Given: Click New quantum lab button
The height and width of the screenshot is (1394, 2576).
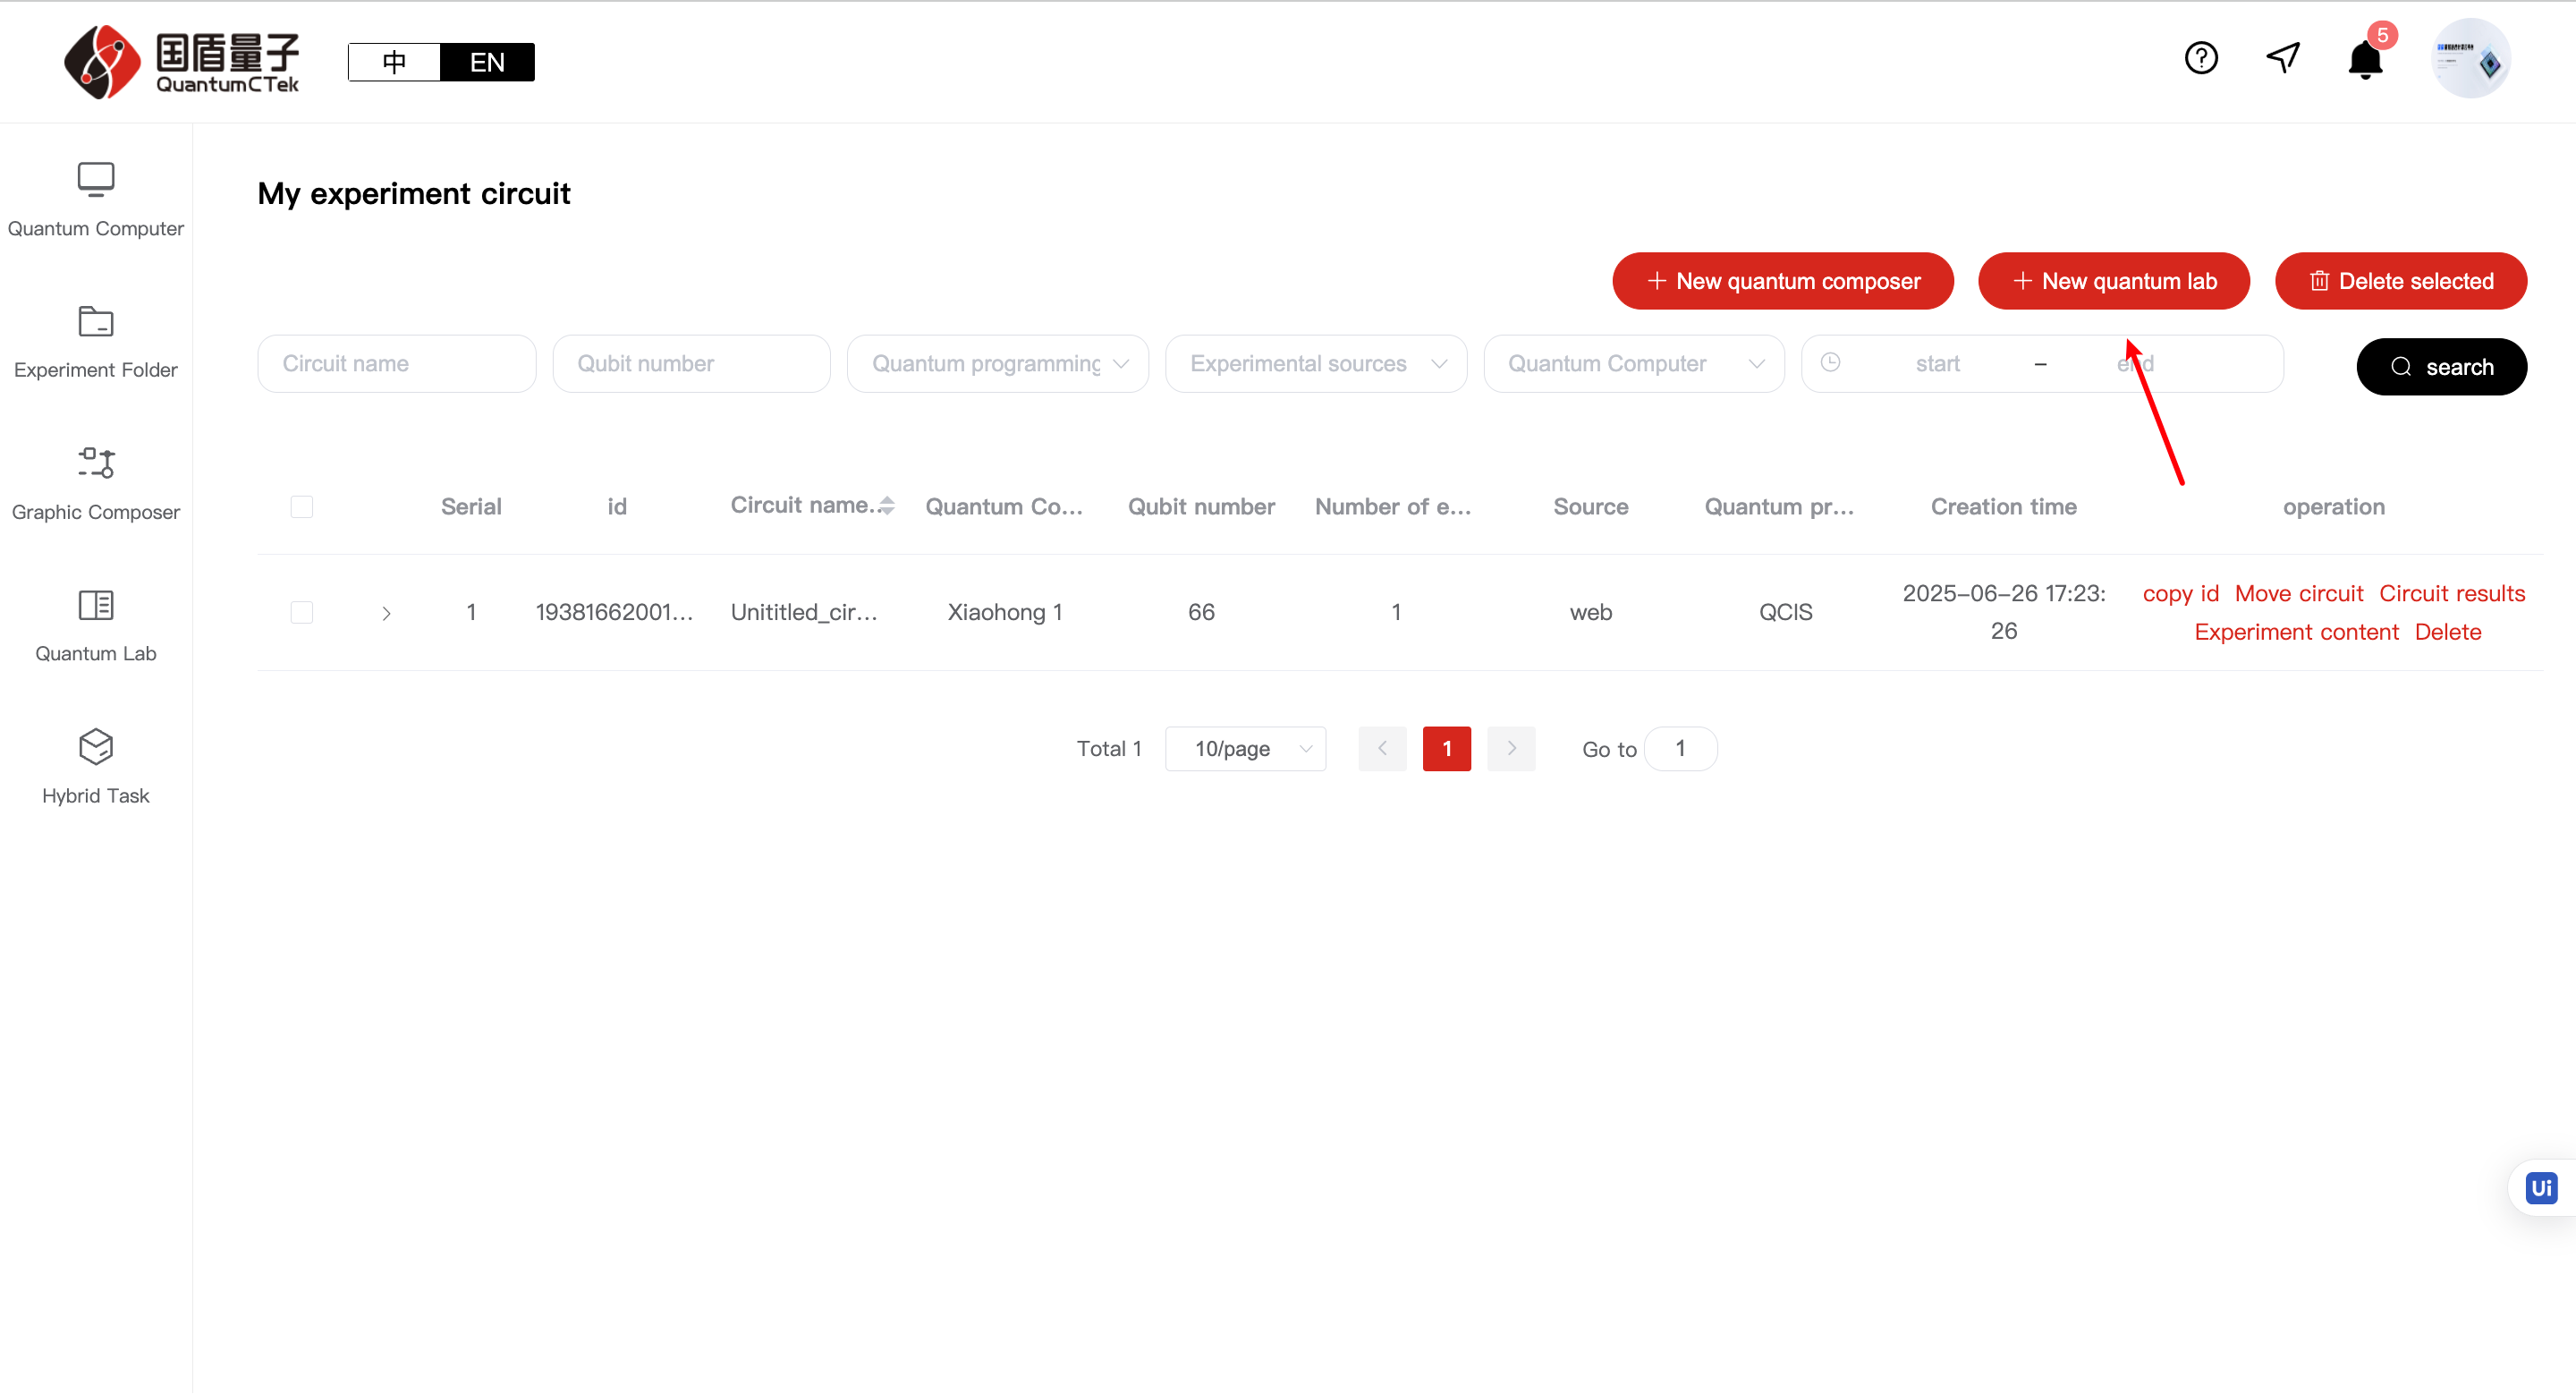Looking at the screenshot, I should point(2114,281).
